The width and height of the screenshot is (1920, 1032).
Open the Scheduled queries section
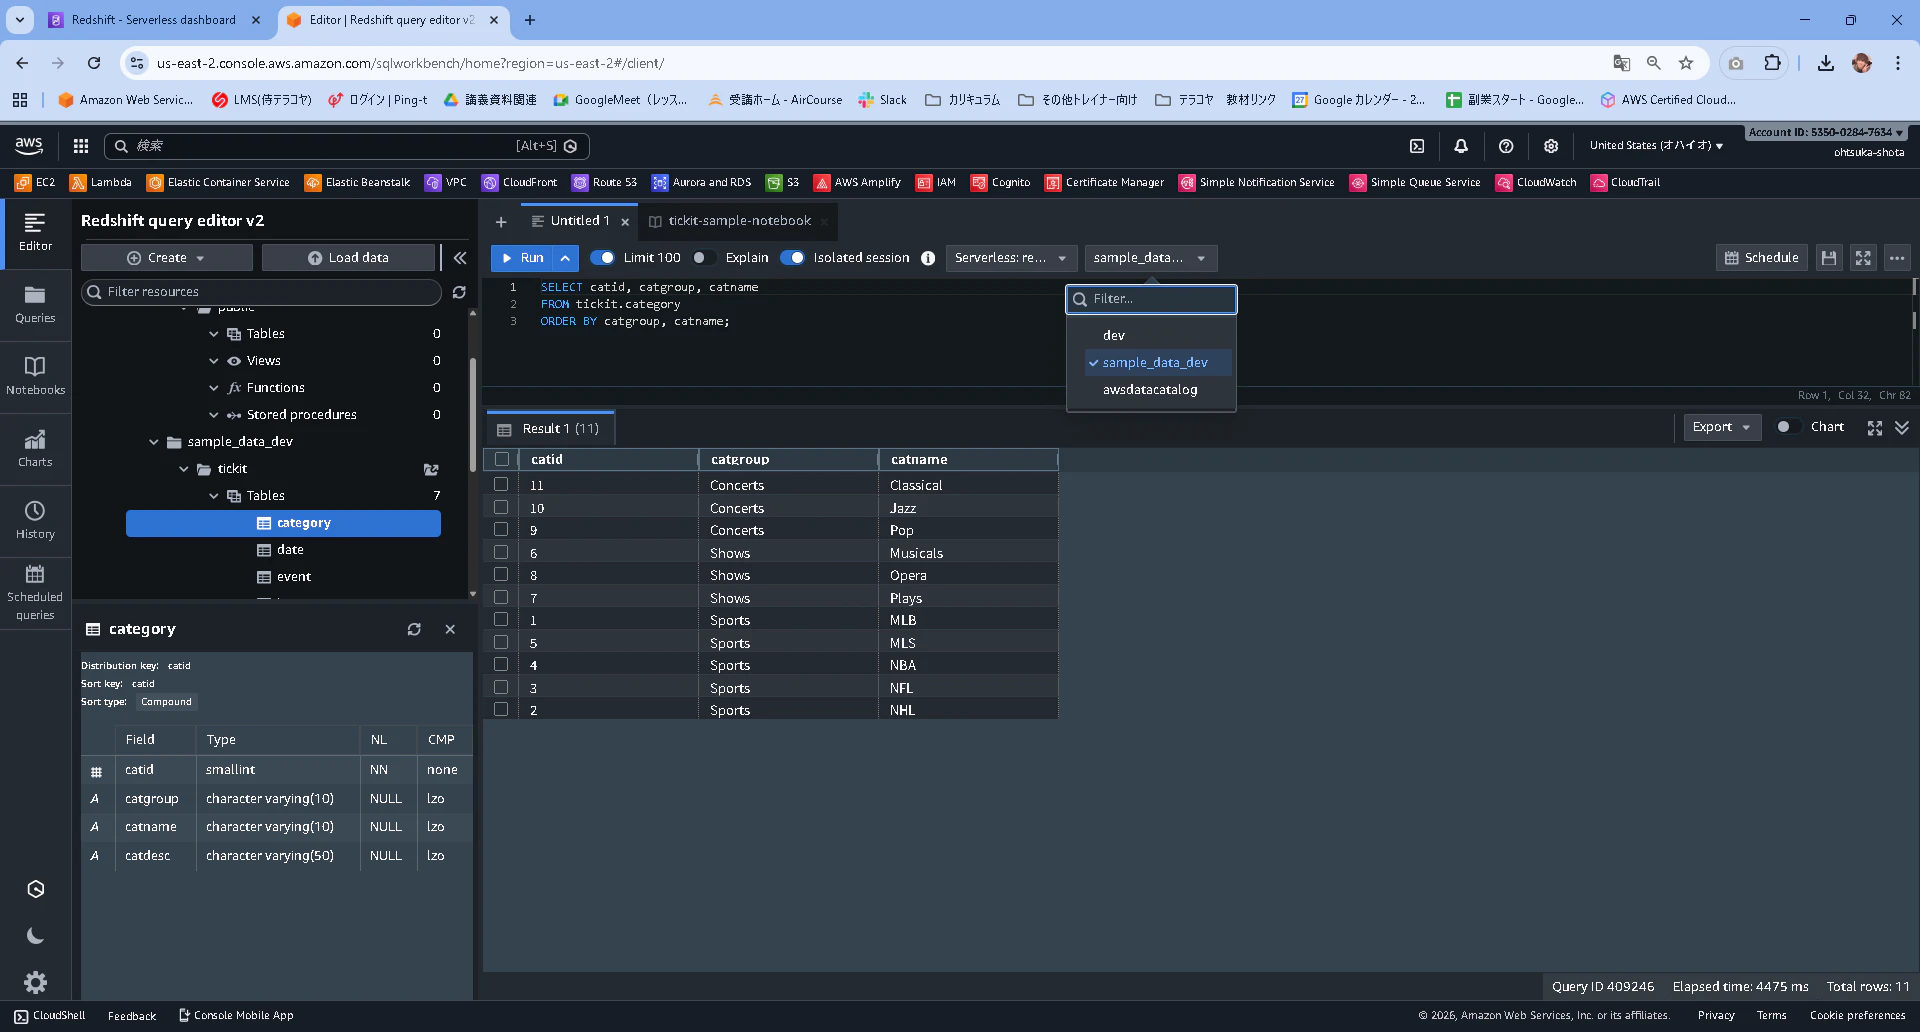tap(35, 592)
